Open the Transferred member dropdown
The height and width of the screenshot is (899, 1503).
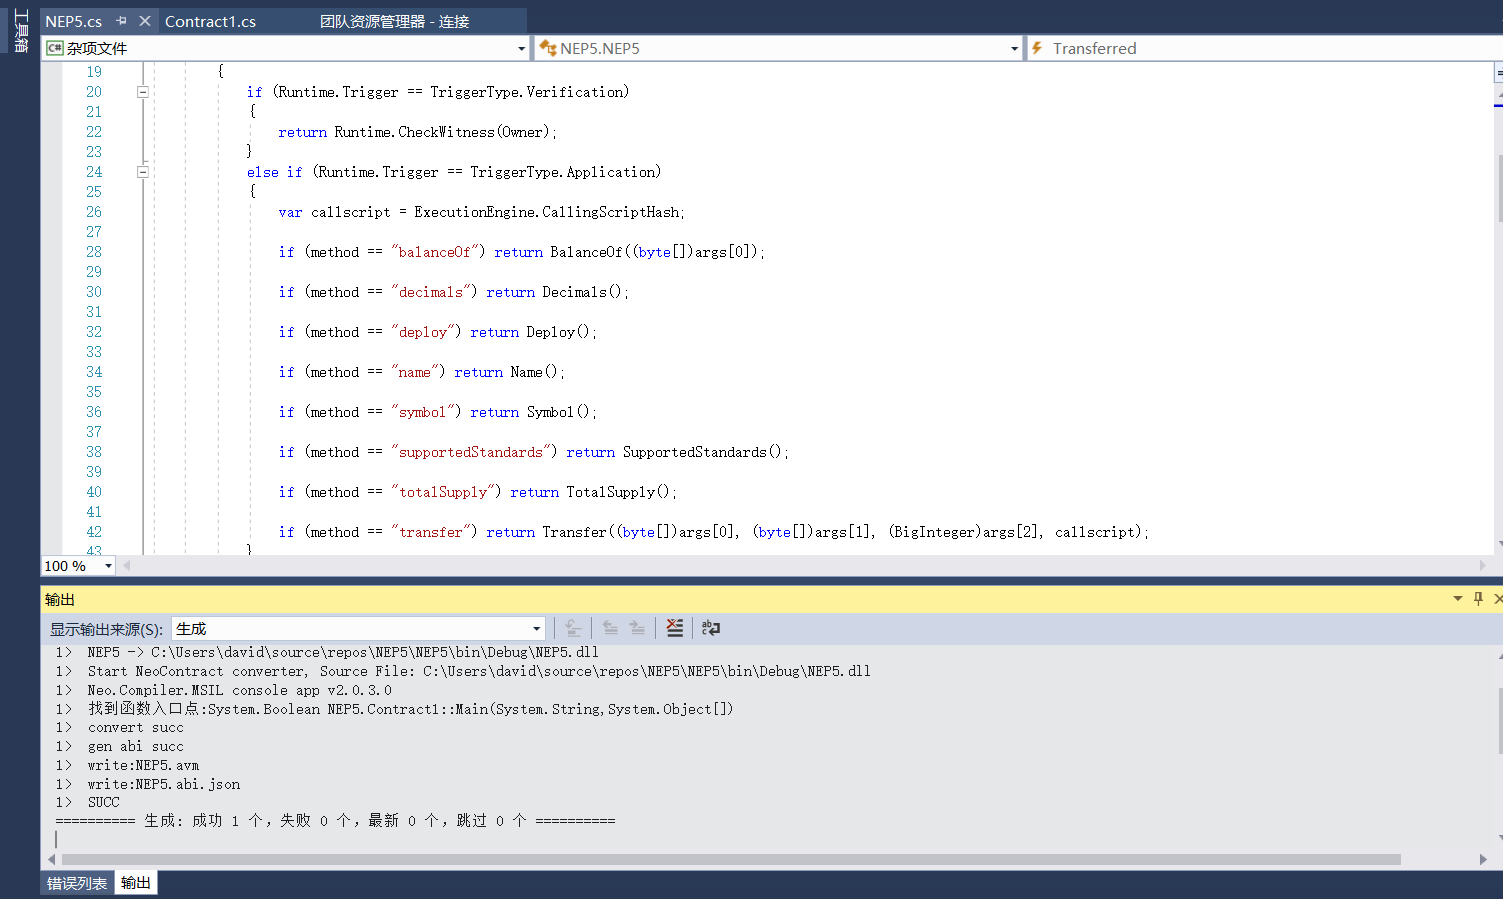(1265, 48)
